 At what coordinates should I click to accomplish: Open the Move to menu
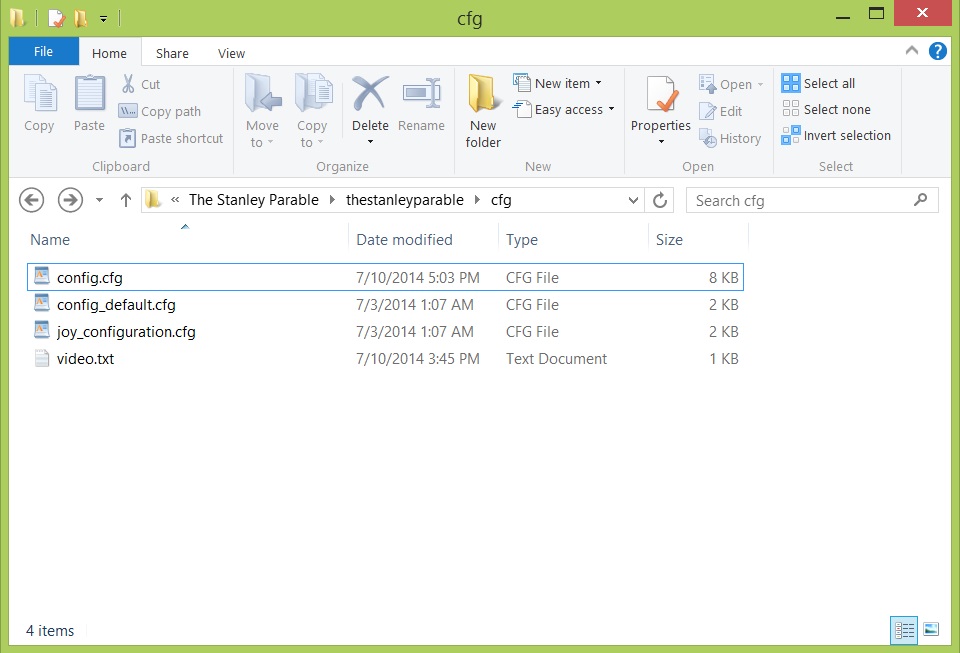[262, 111]
